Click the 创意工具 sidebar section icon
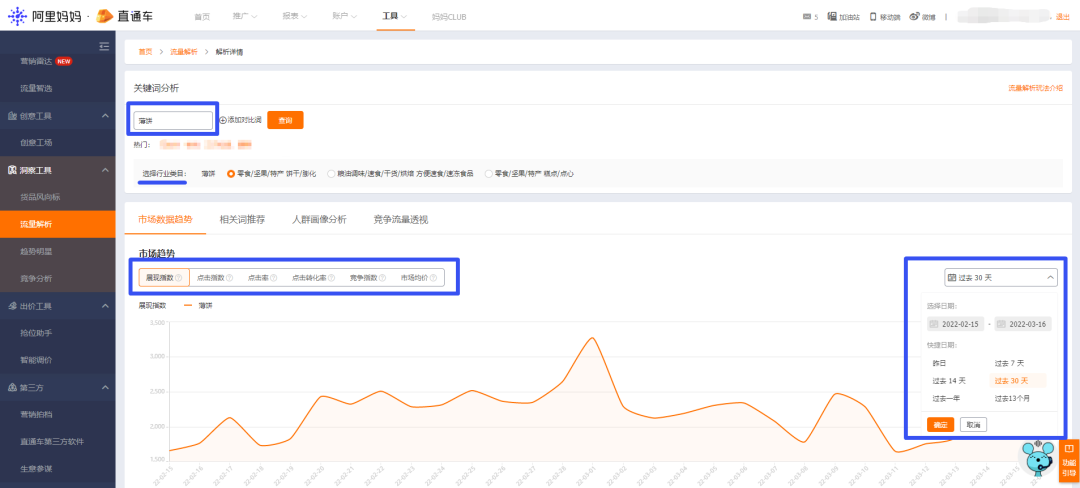 [x=12, y=116]
